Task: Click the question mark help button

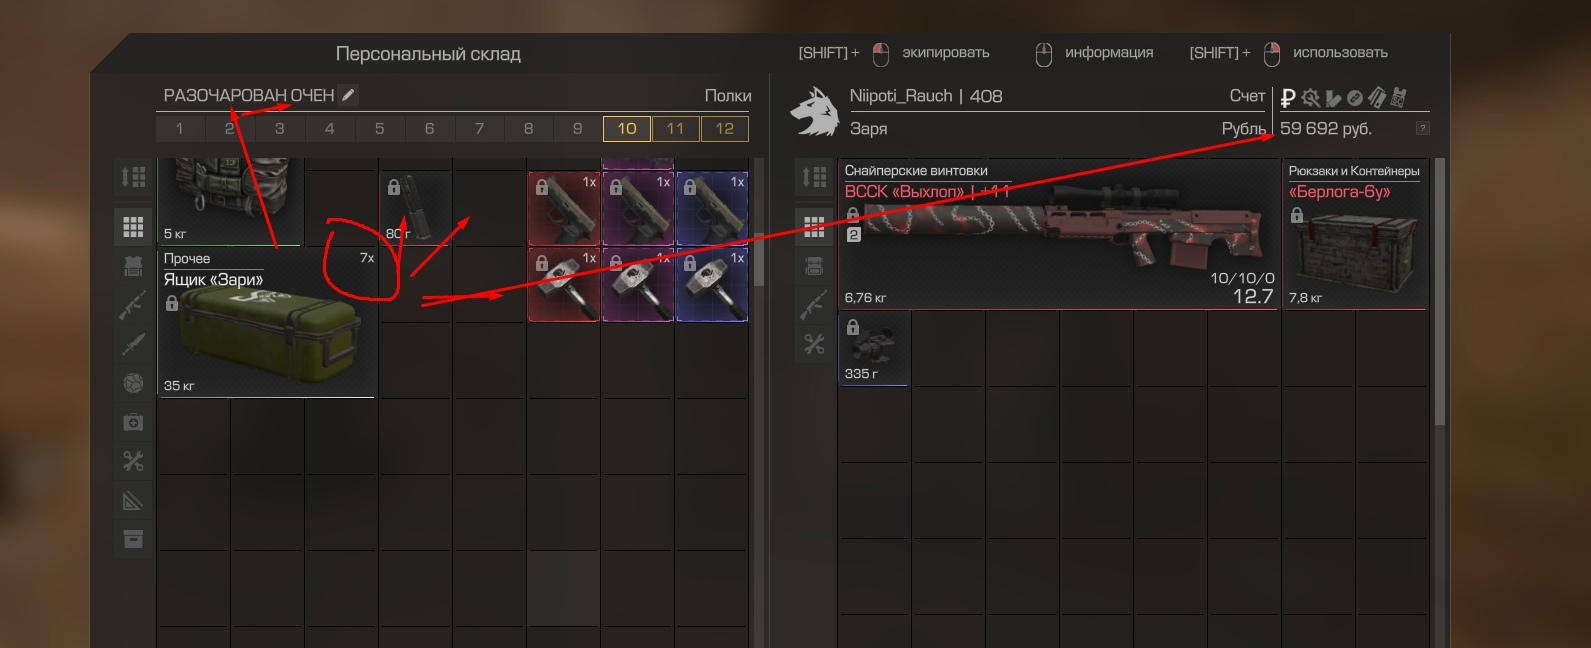Action: (1422, 128)
